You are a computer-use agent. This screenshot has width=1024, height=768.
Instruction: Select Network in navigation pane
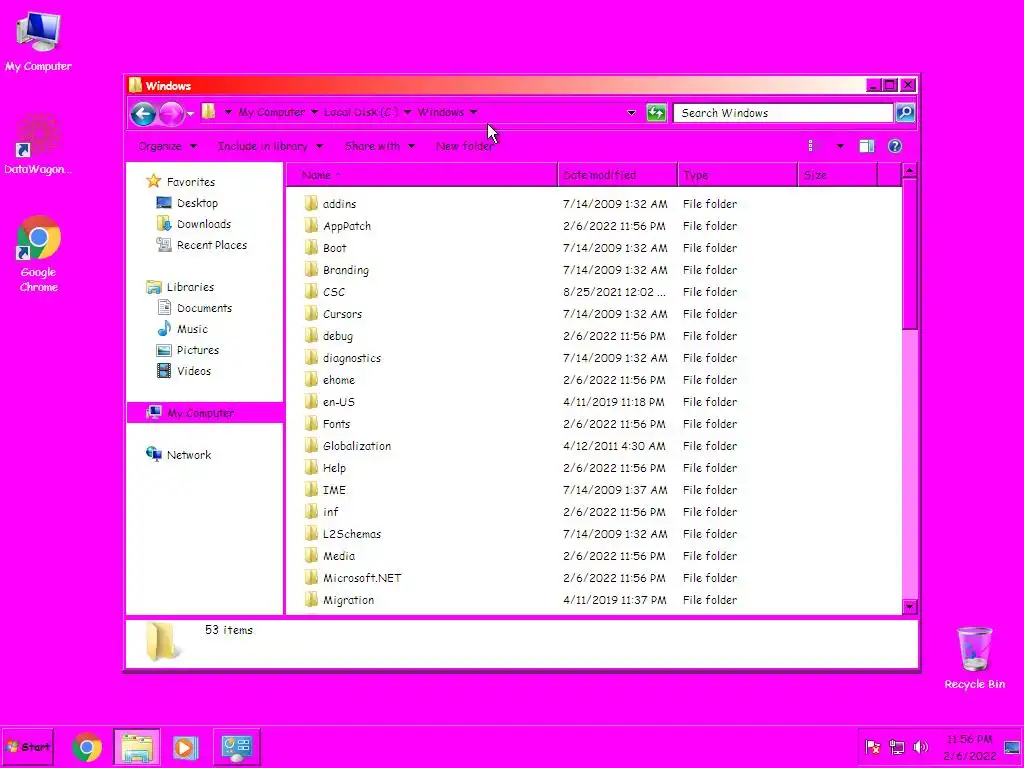point(189,455)
